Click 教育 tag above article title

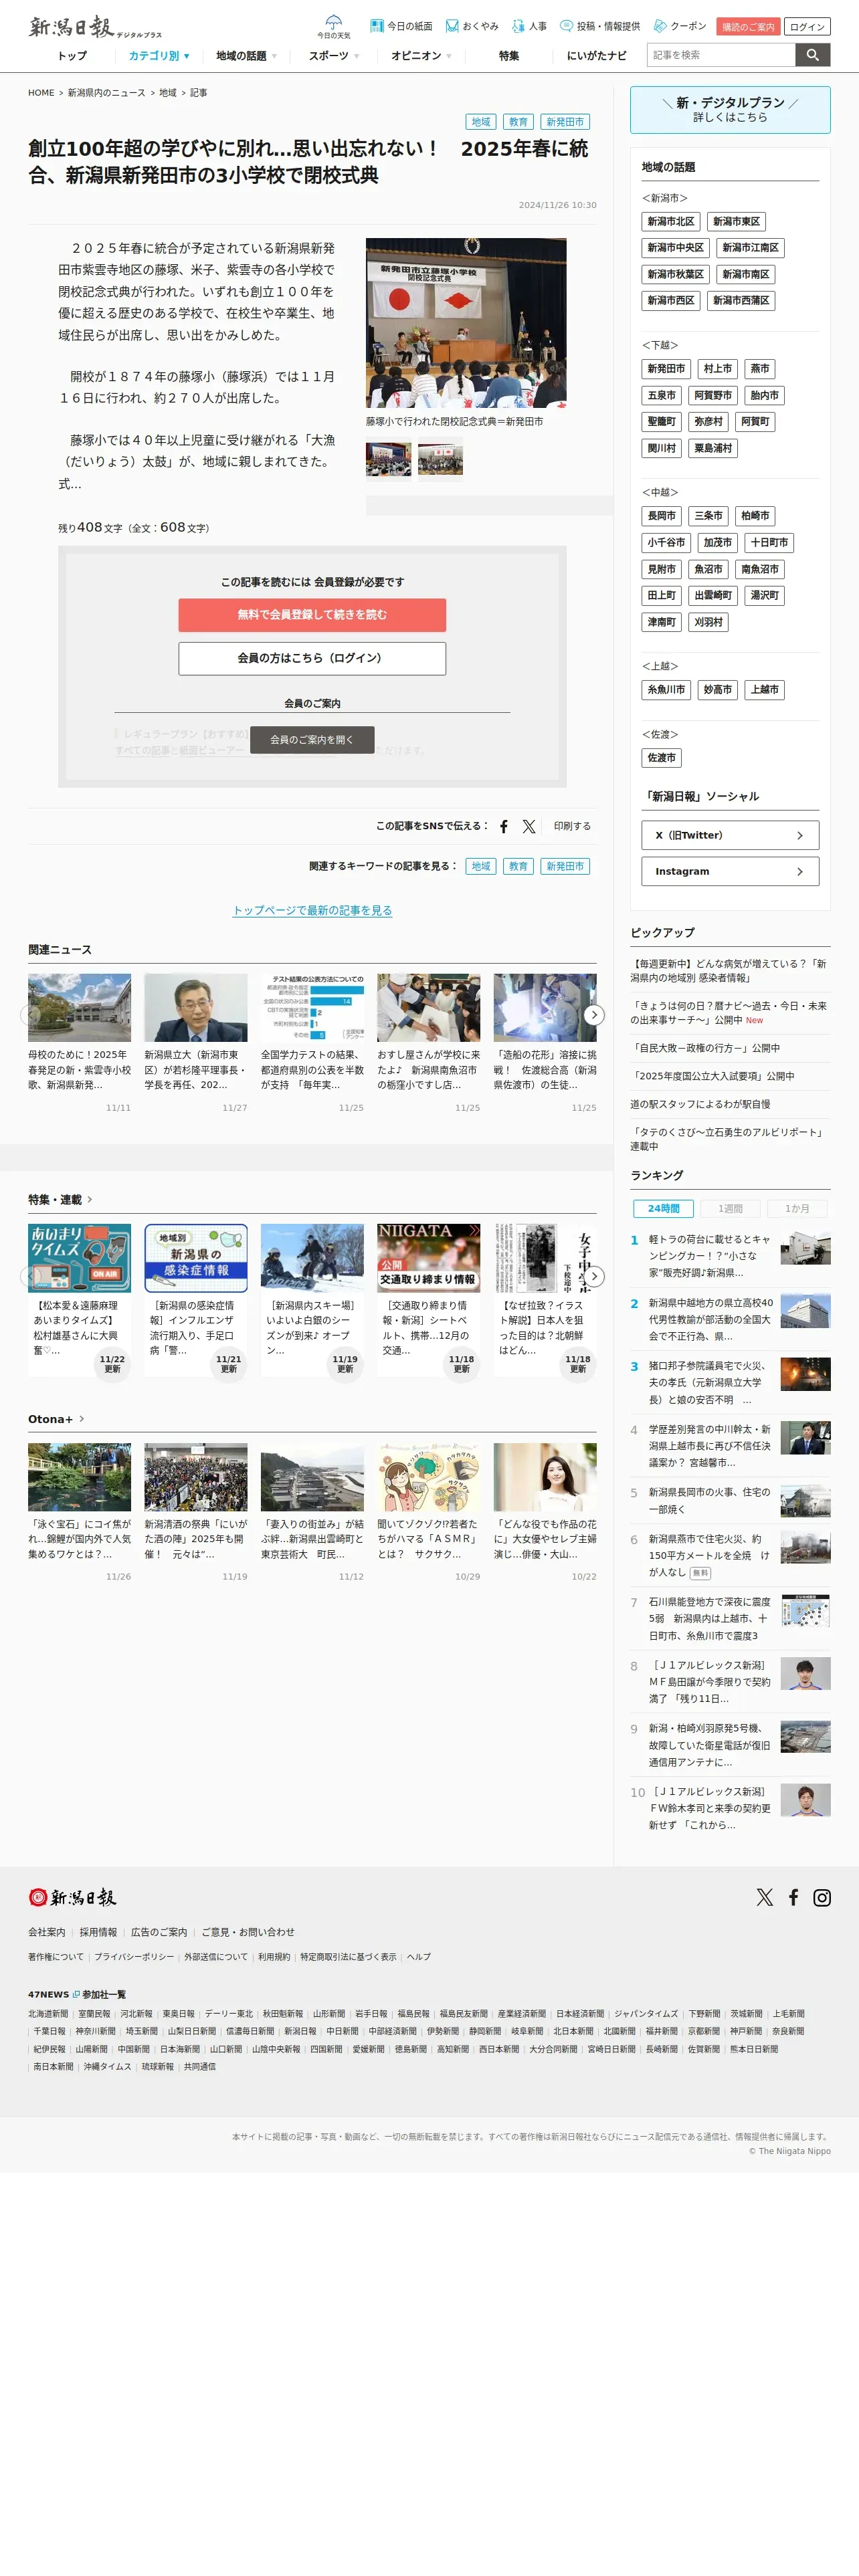tap(518, 122)
